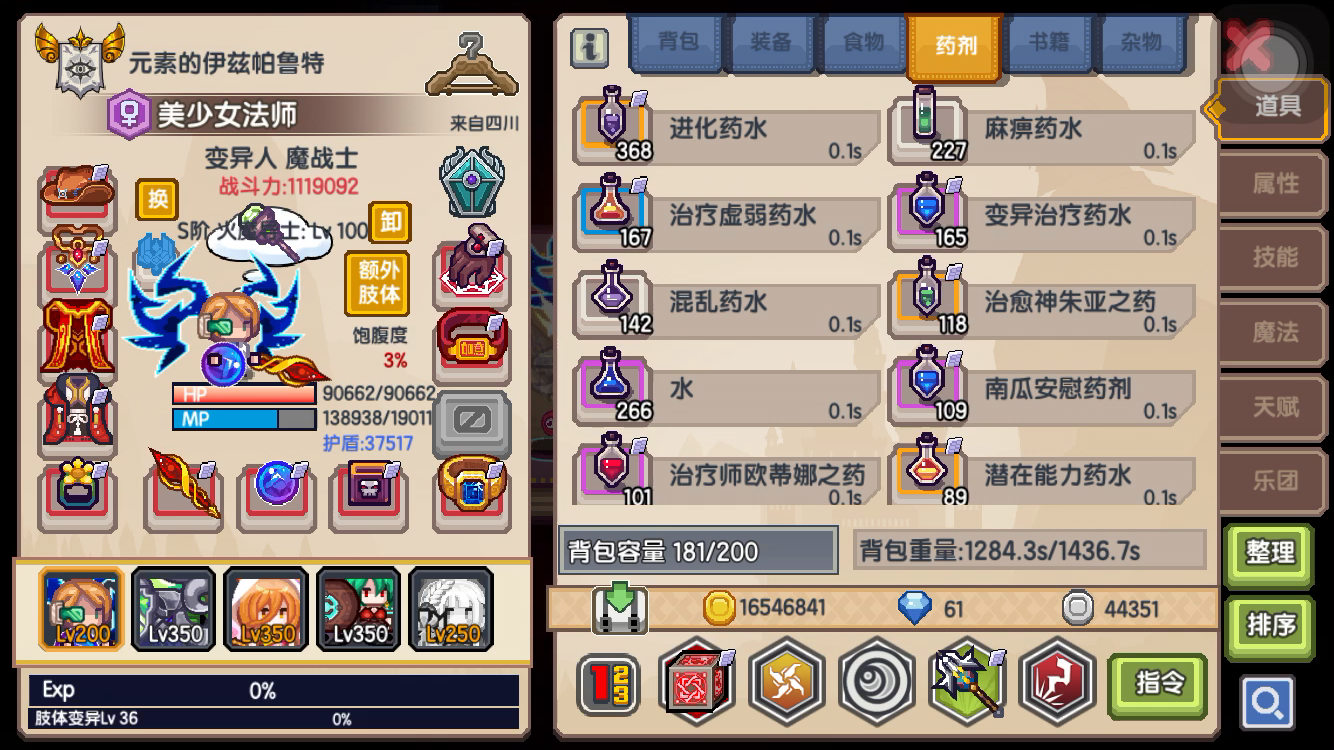This screenshot has height=750, width=1334.
Task: Click the info icon beside inventory tabs
Action: coord(590,46)
